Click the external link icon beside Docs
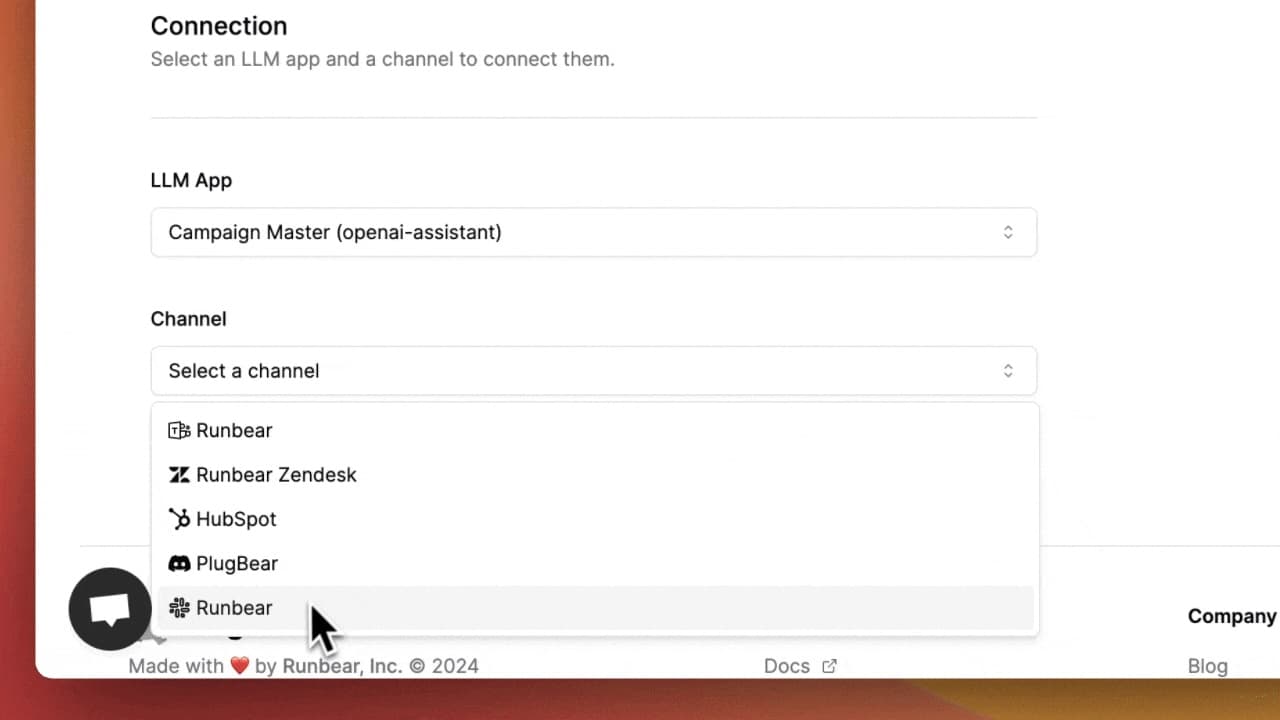 [x=829, y=666]
